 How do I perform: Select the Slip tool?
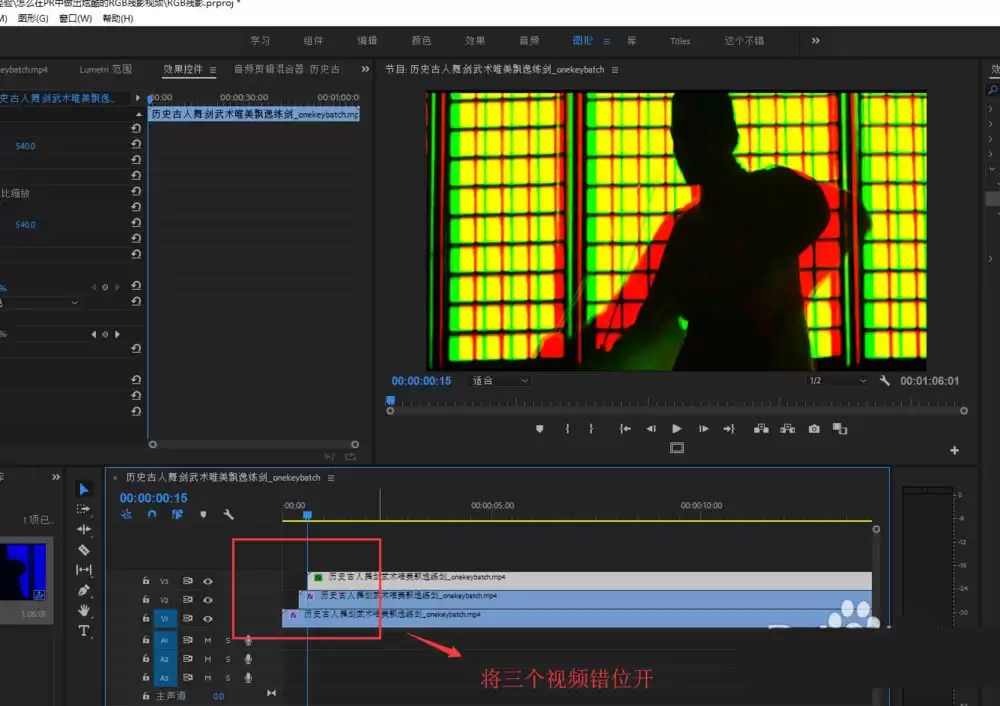coord(84,570)
